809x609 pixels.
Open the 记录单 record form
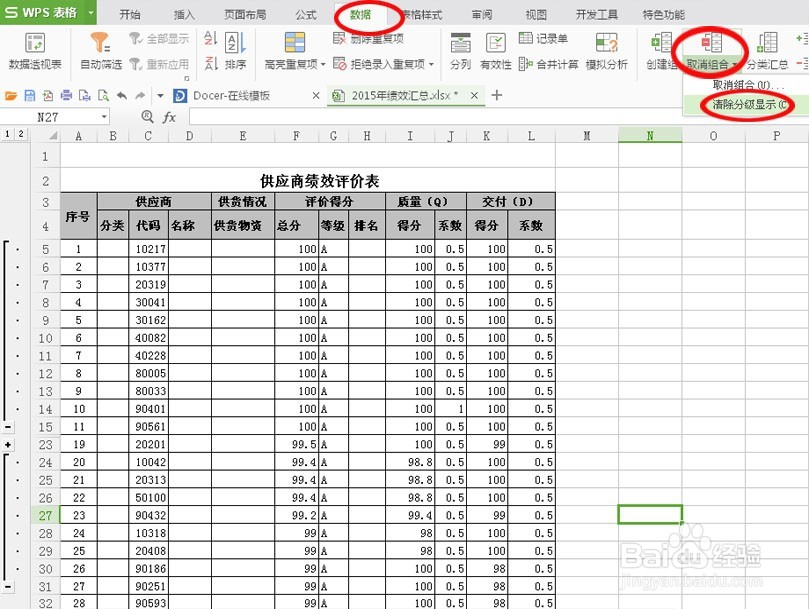tap(543, 38)
